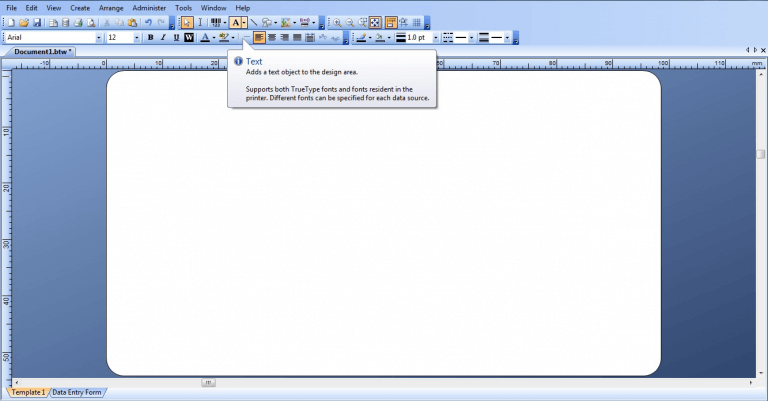Screen dimensions: 768x401
Task: Toggle Bold text formatting
Action: pos(150,38)
